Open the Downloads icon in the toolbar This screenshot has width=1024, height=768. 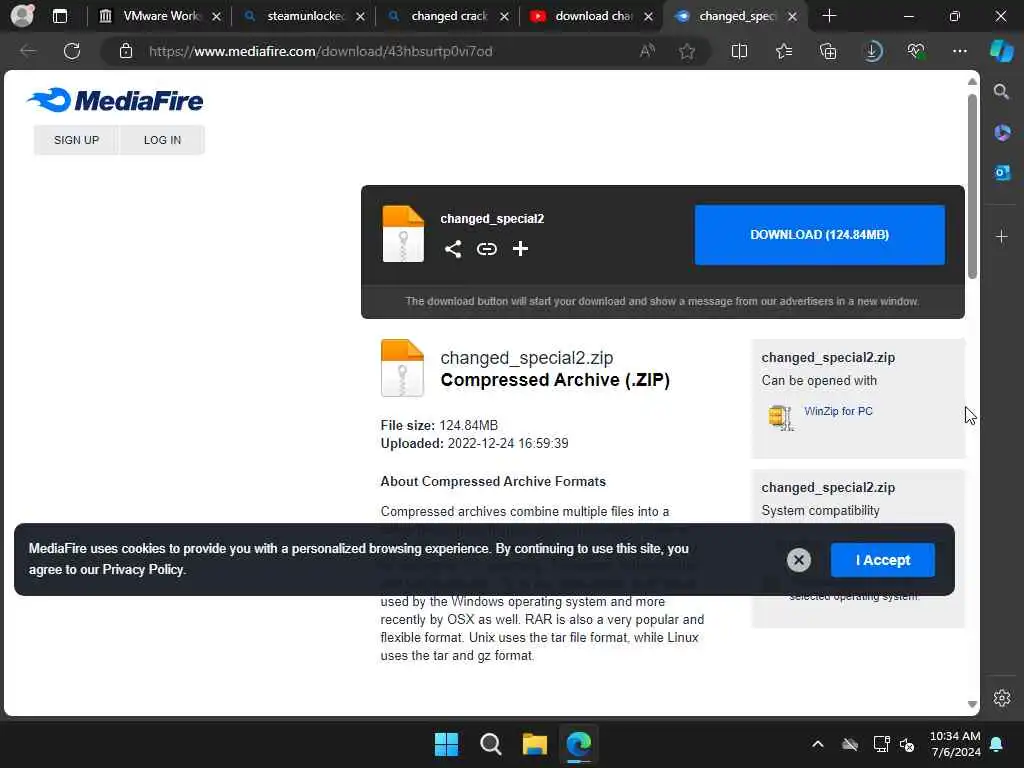(872, 51)
